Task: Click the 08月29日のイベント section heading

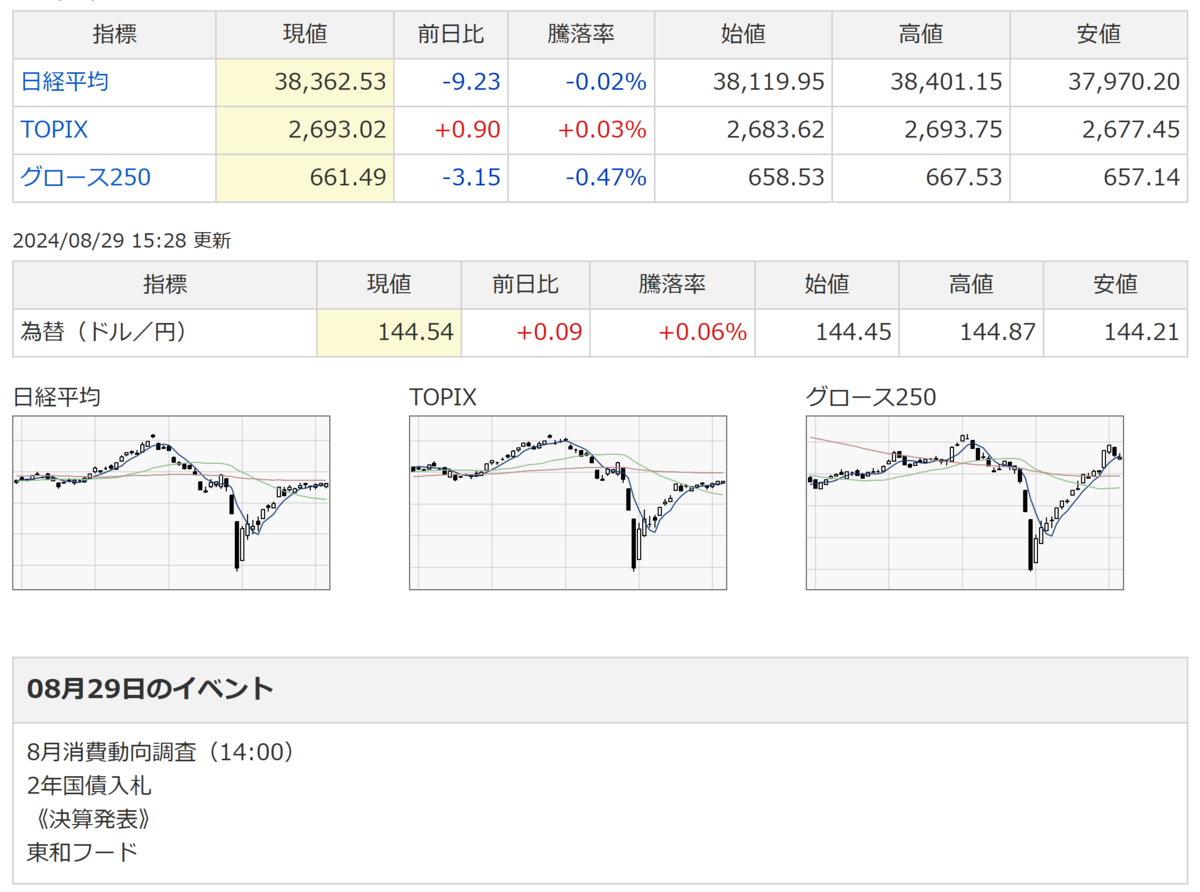Action: click(x=150, y=689)
